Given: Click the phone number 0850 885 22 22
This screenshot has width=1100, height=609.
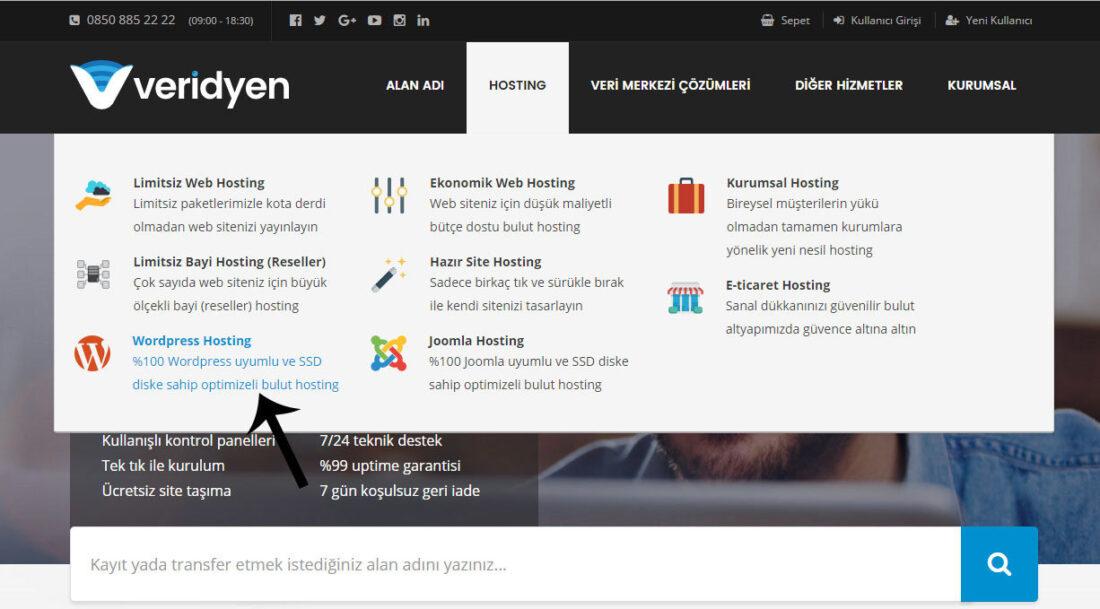Looking at the screenshot, I should coord(130,20).
